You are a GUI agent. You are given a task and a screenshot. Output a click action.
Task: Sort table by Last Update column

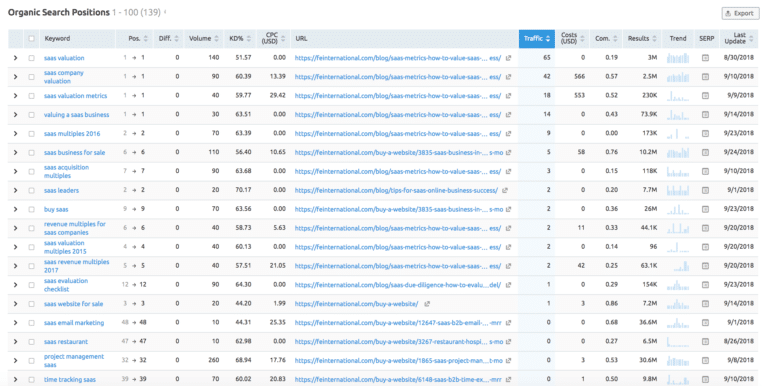(x=739, y=39)
